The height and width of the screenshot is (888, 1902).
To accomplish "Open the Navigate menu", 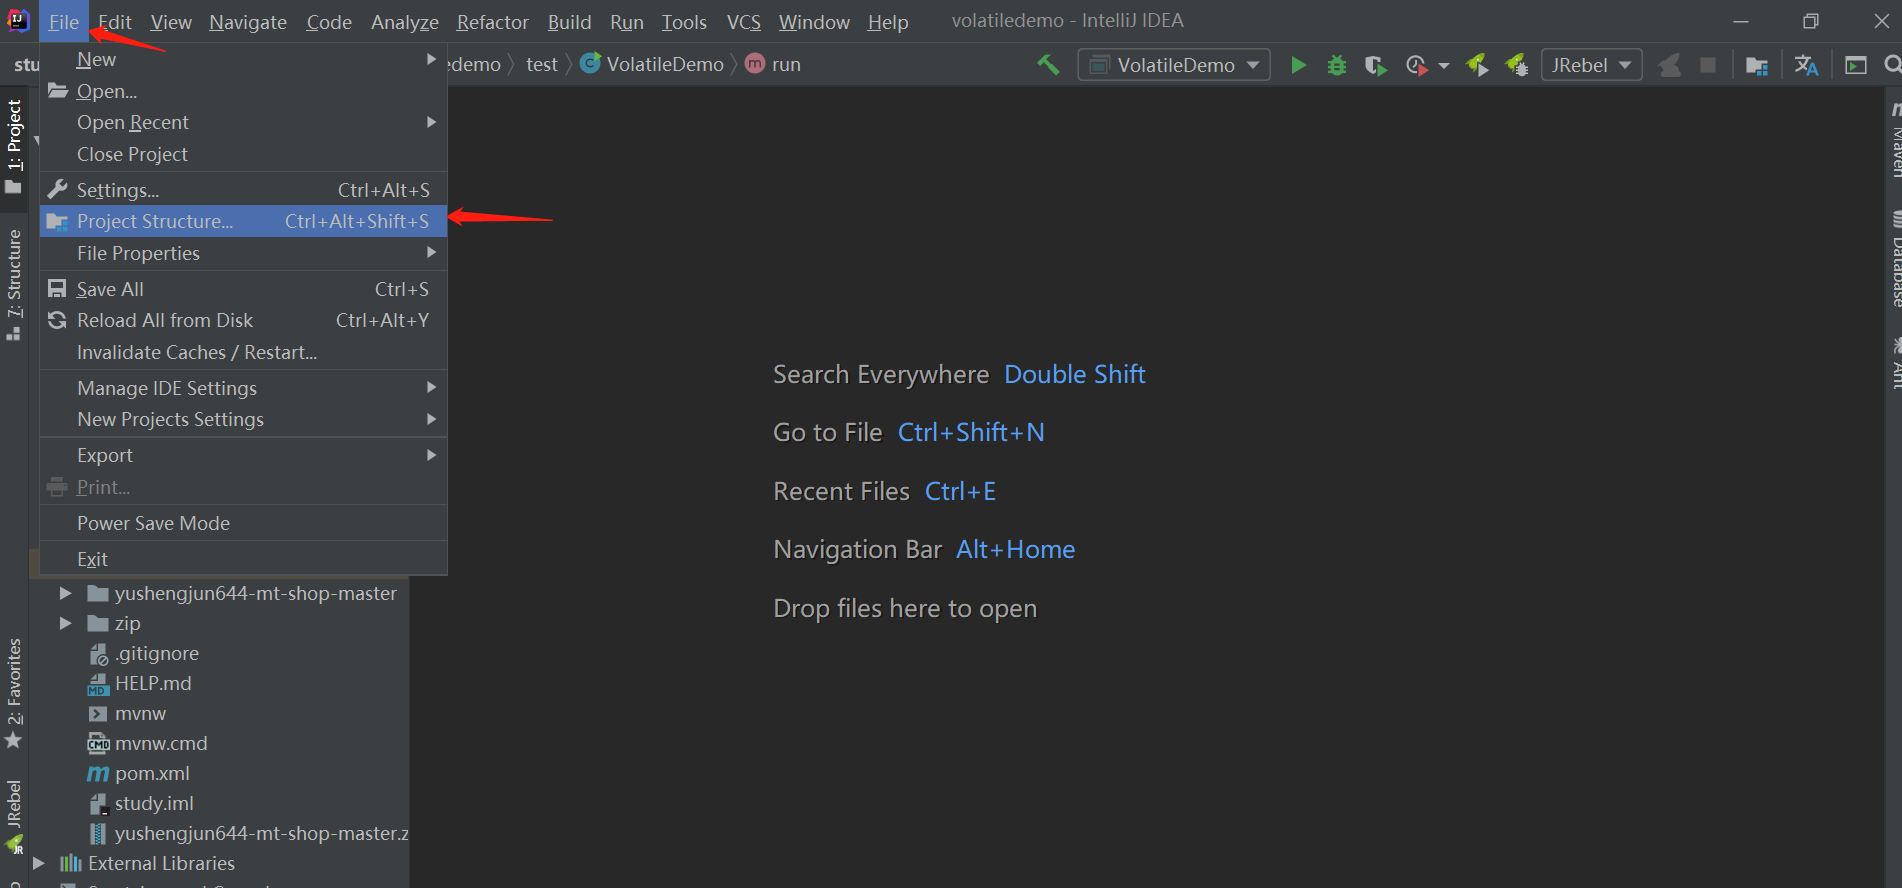I will [248, 21].
